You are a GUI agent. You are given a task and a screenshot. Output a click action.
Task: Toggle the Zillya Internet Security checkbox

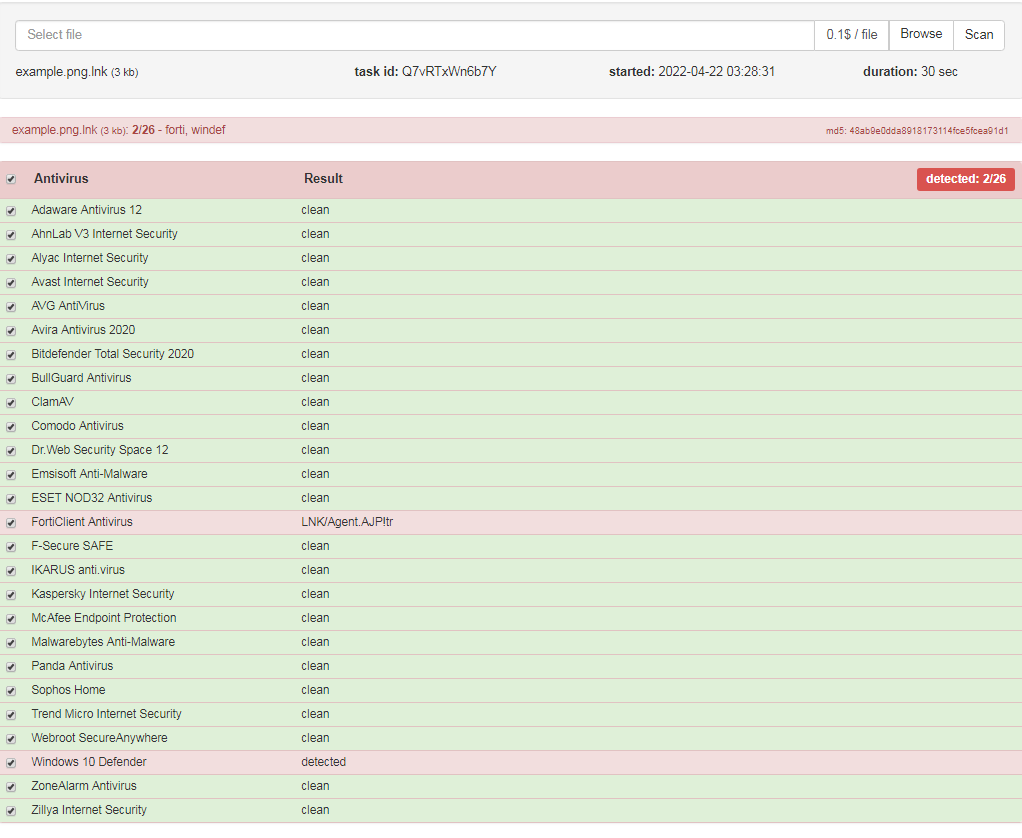point(11,811)
